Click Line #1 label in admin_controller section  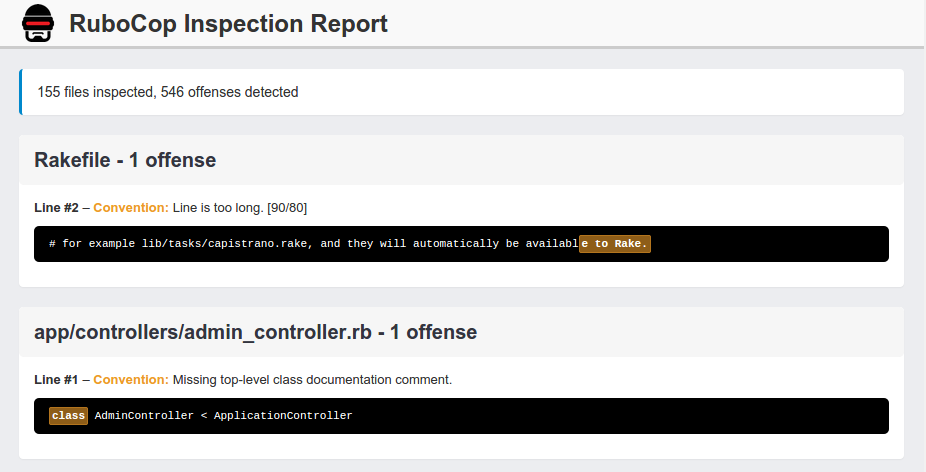56,380
